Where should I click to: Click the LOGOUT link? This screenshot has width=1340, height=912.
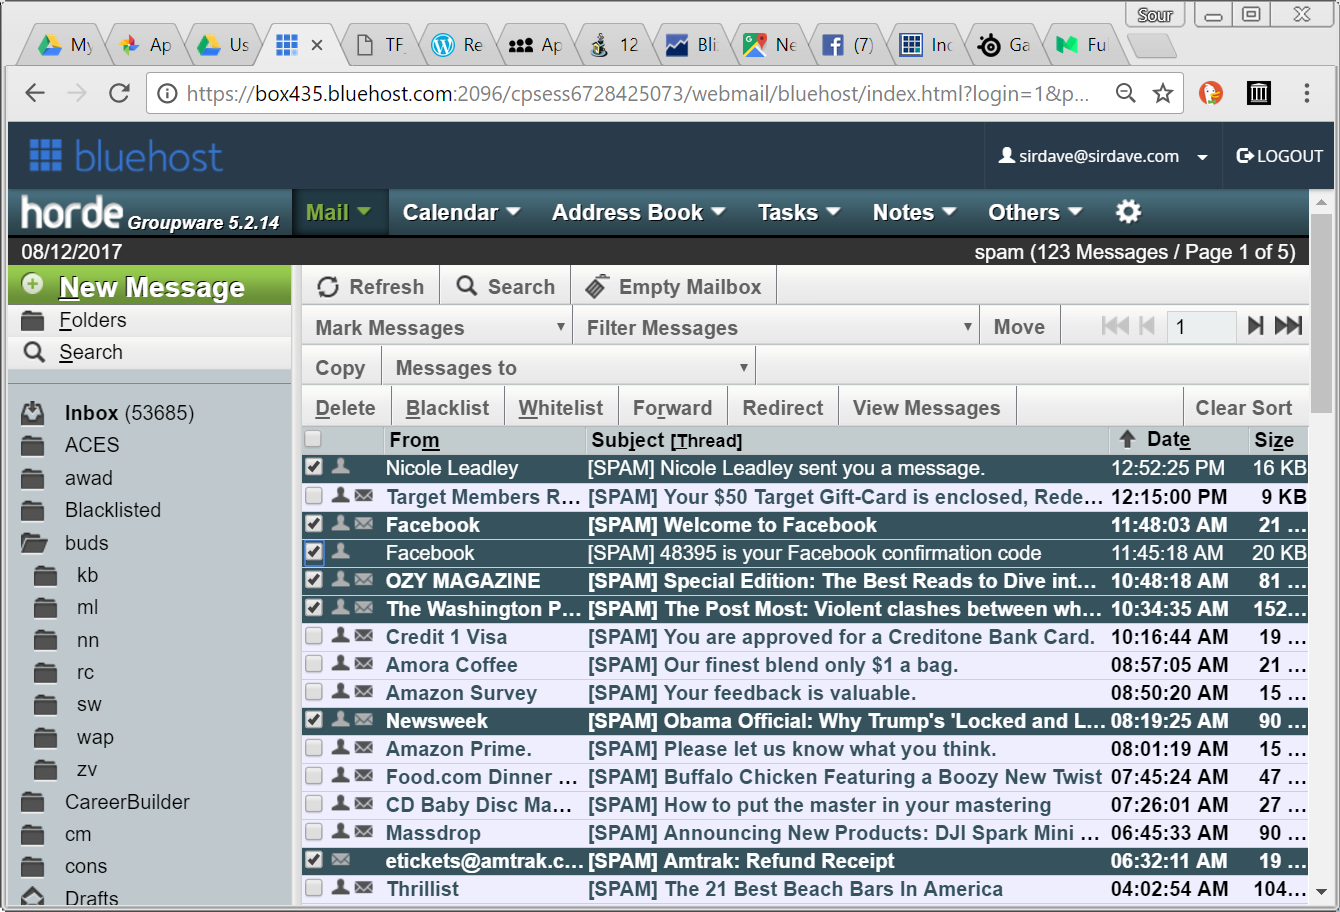tap(1279, 157)
